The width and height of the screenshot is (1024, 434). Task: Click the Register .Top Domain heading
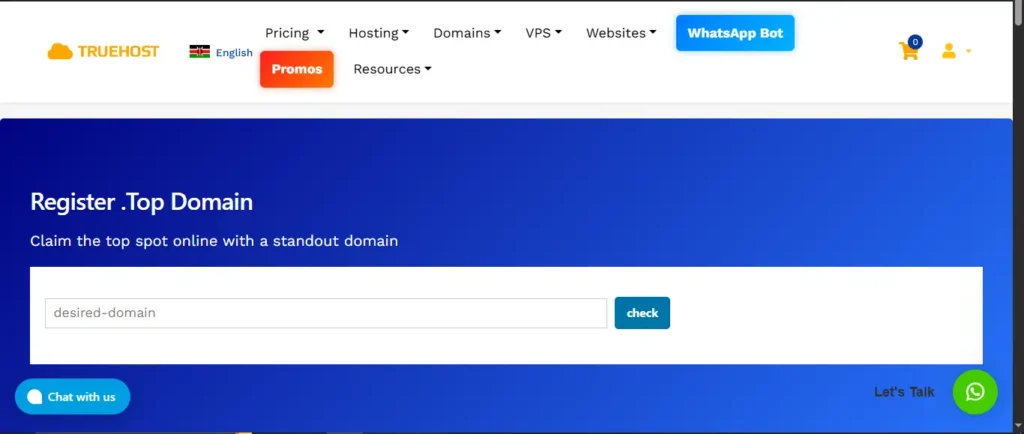(141, 202)
